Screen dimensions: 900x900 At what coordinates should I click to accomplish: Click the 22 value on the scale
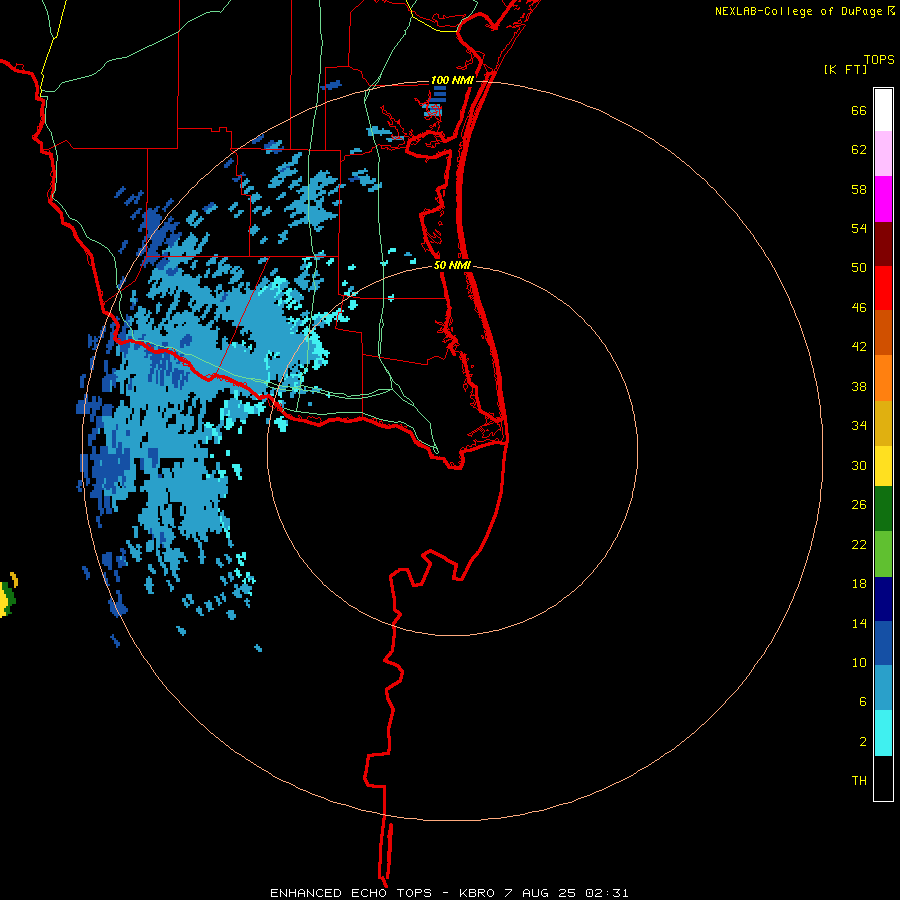[x=859, y=544]
